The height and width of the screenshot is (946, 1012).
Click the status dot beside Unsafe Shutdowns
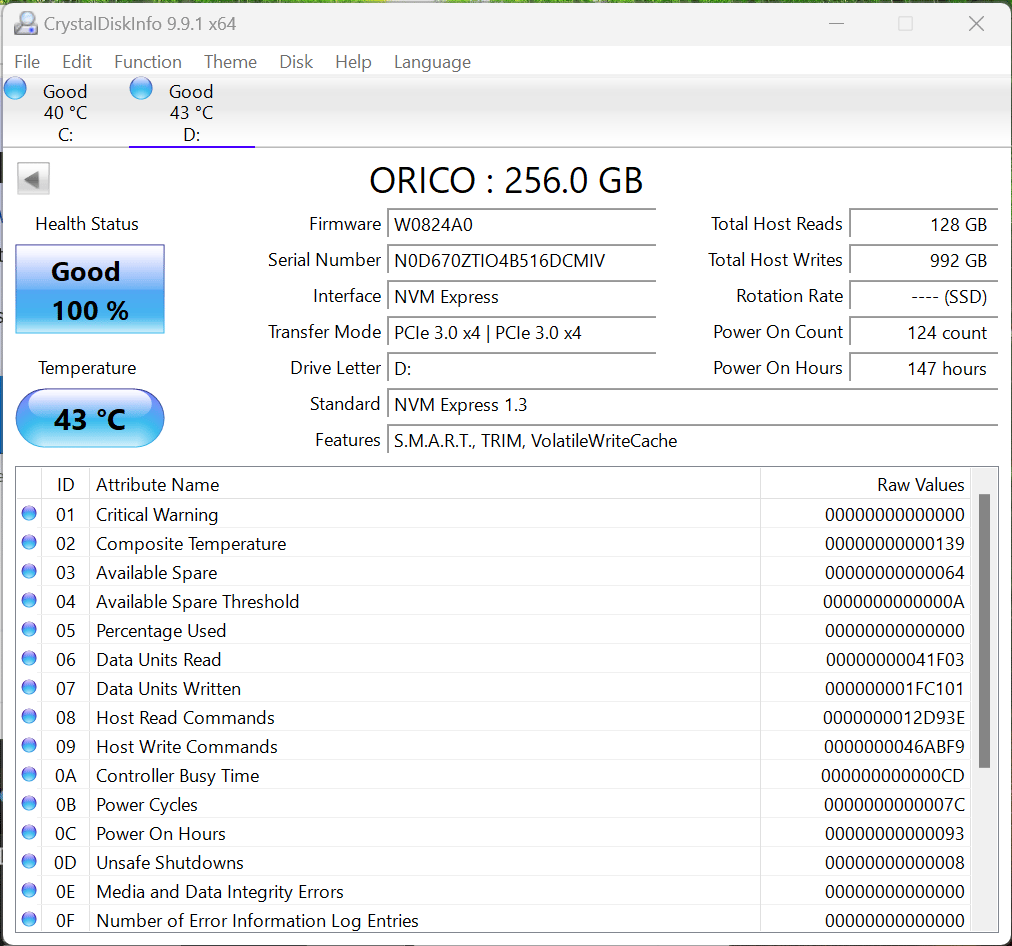29,861
